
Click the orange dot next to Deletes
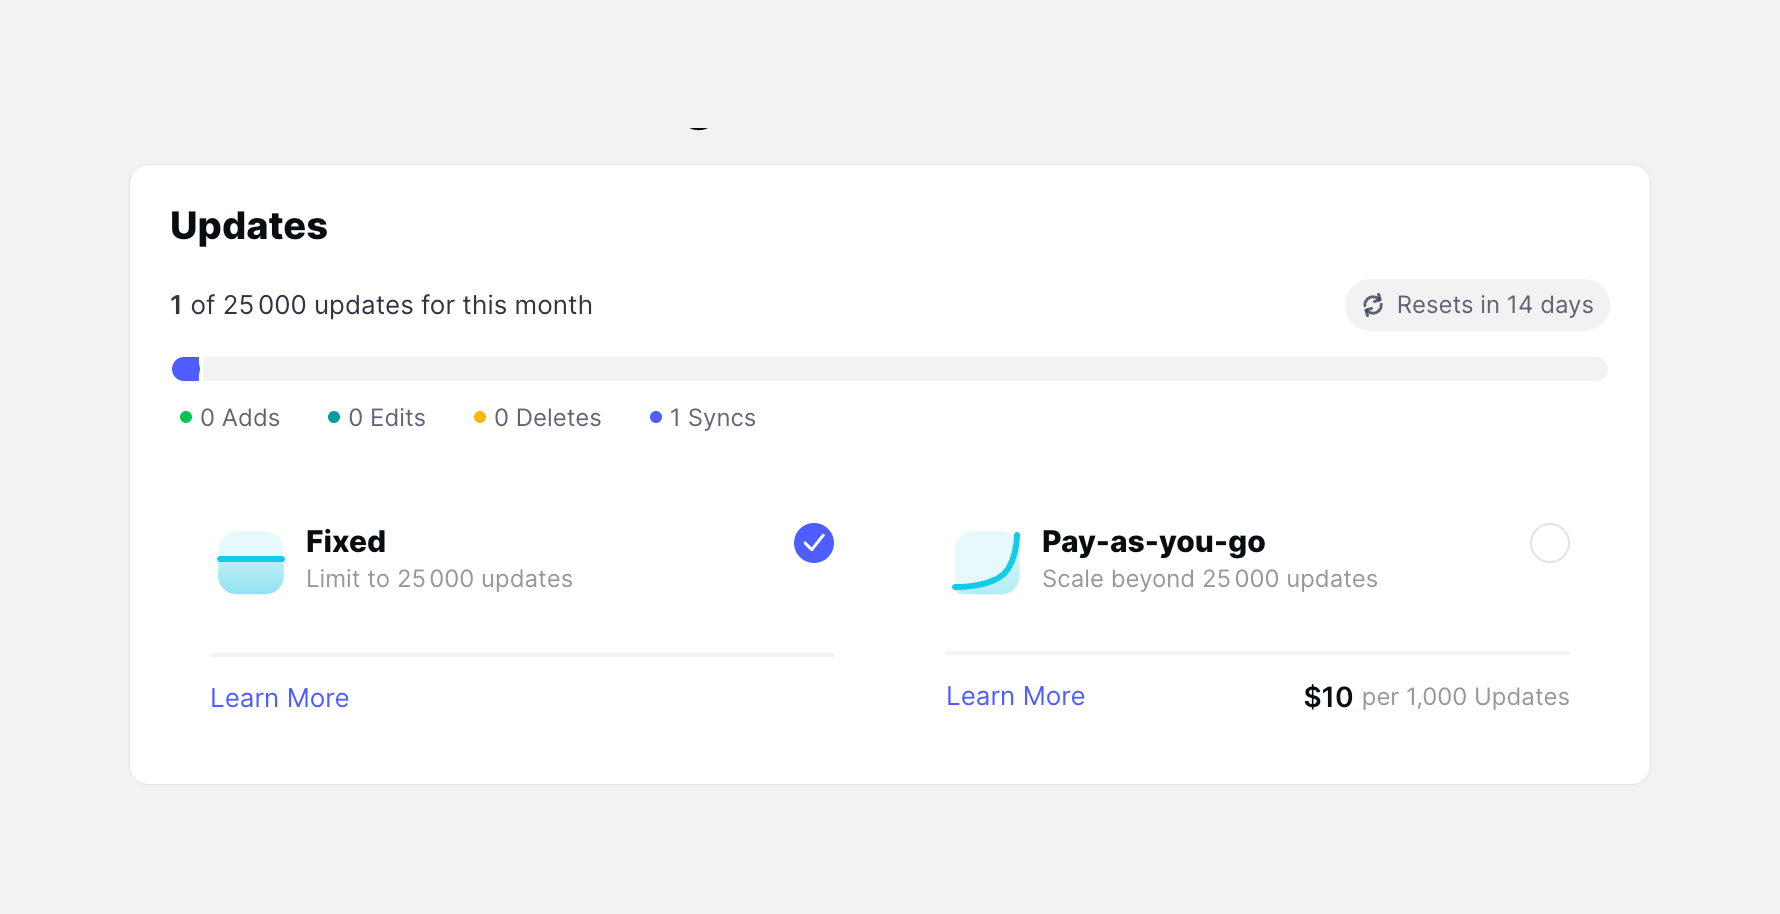(480, 417)
